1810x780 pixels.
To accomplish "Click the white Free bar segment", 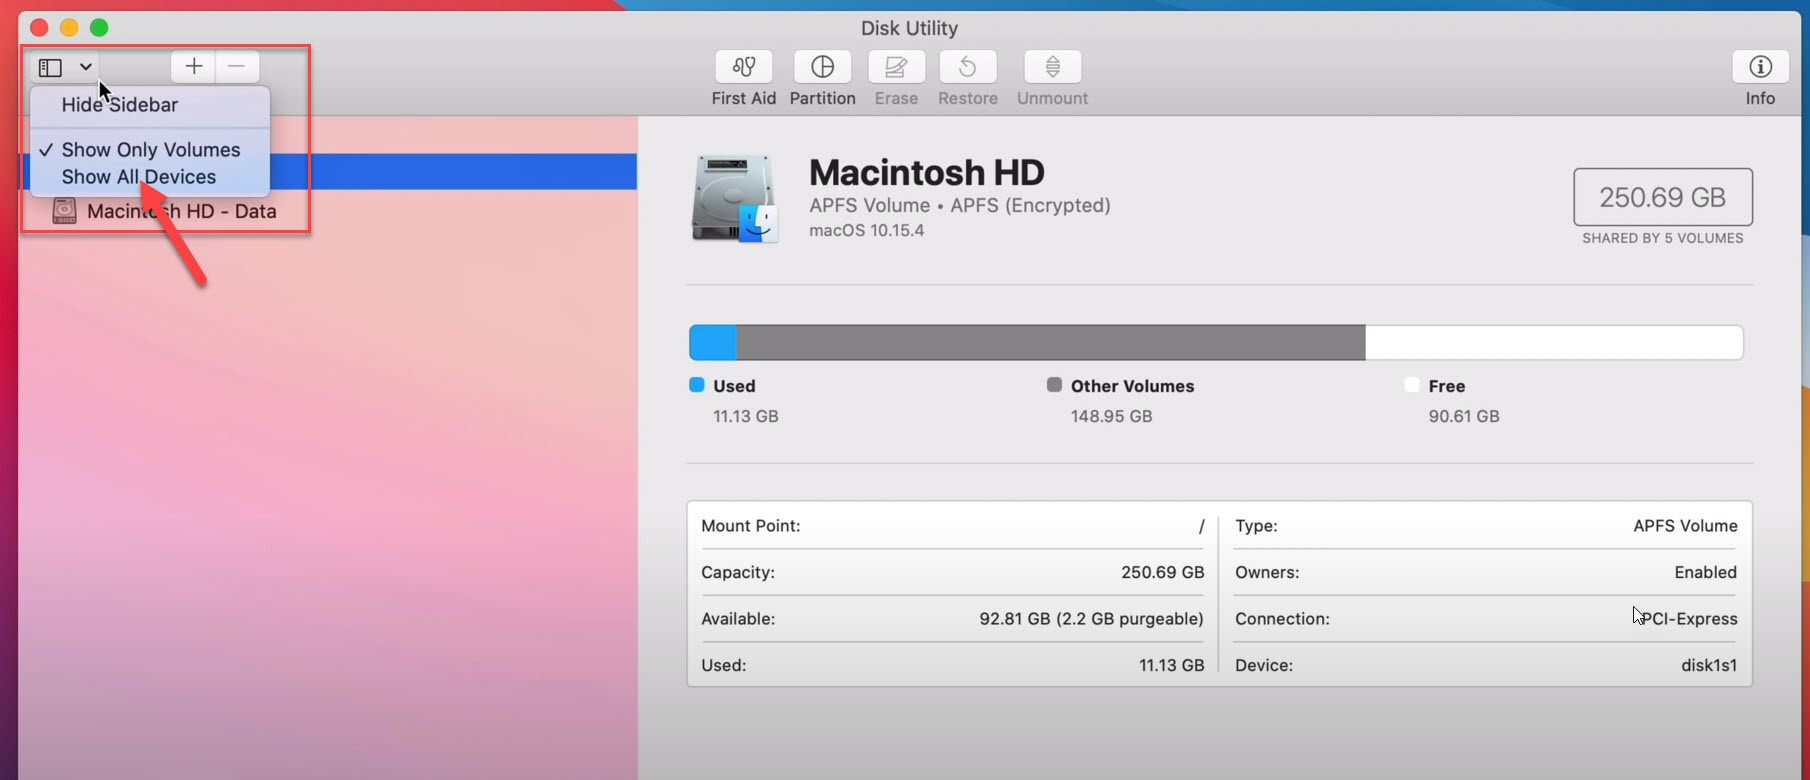I will tap(1554, 343).
